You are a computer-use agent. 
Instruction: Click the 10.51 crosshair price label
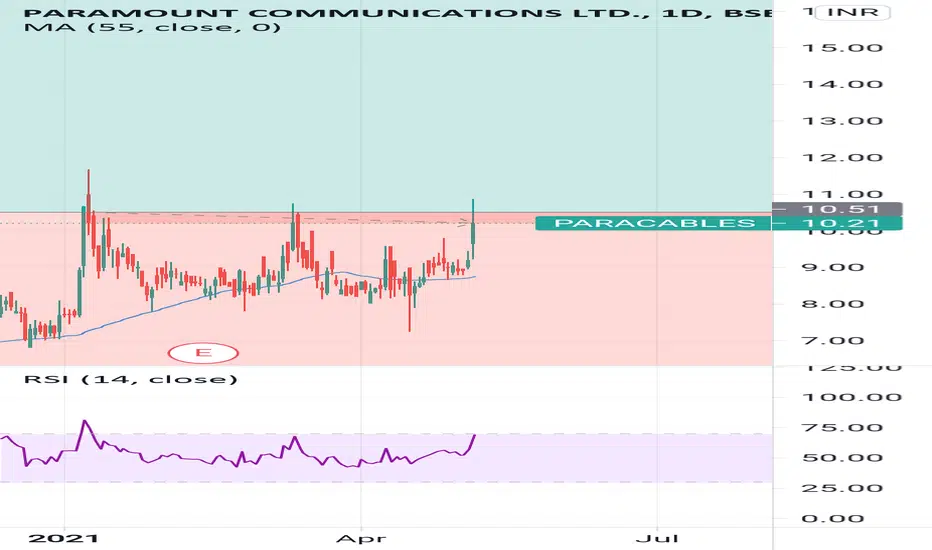click(x=837, y=209)
